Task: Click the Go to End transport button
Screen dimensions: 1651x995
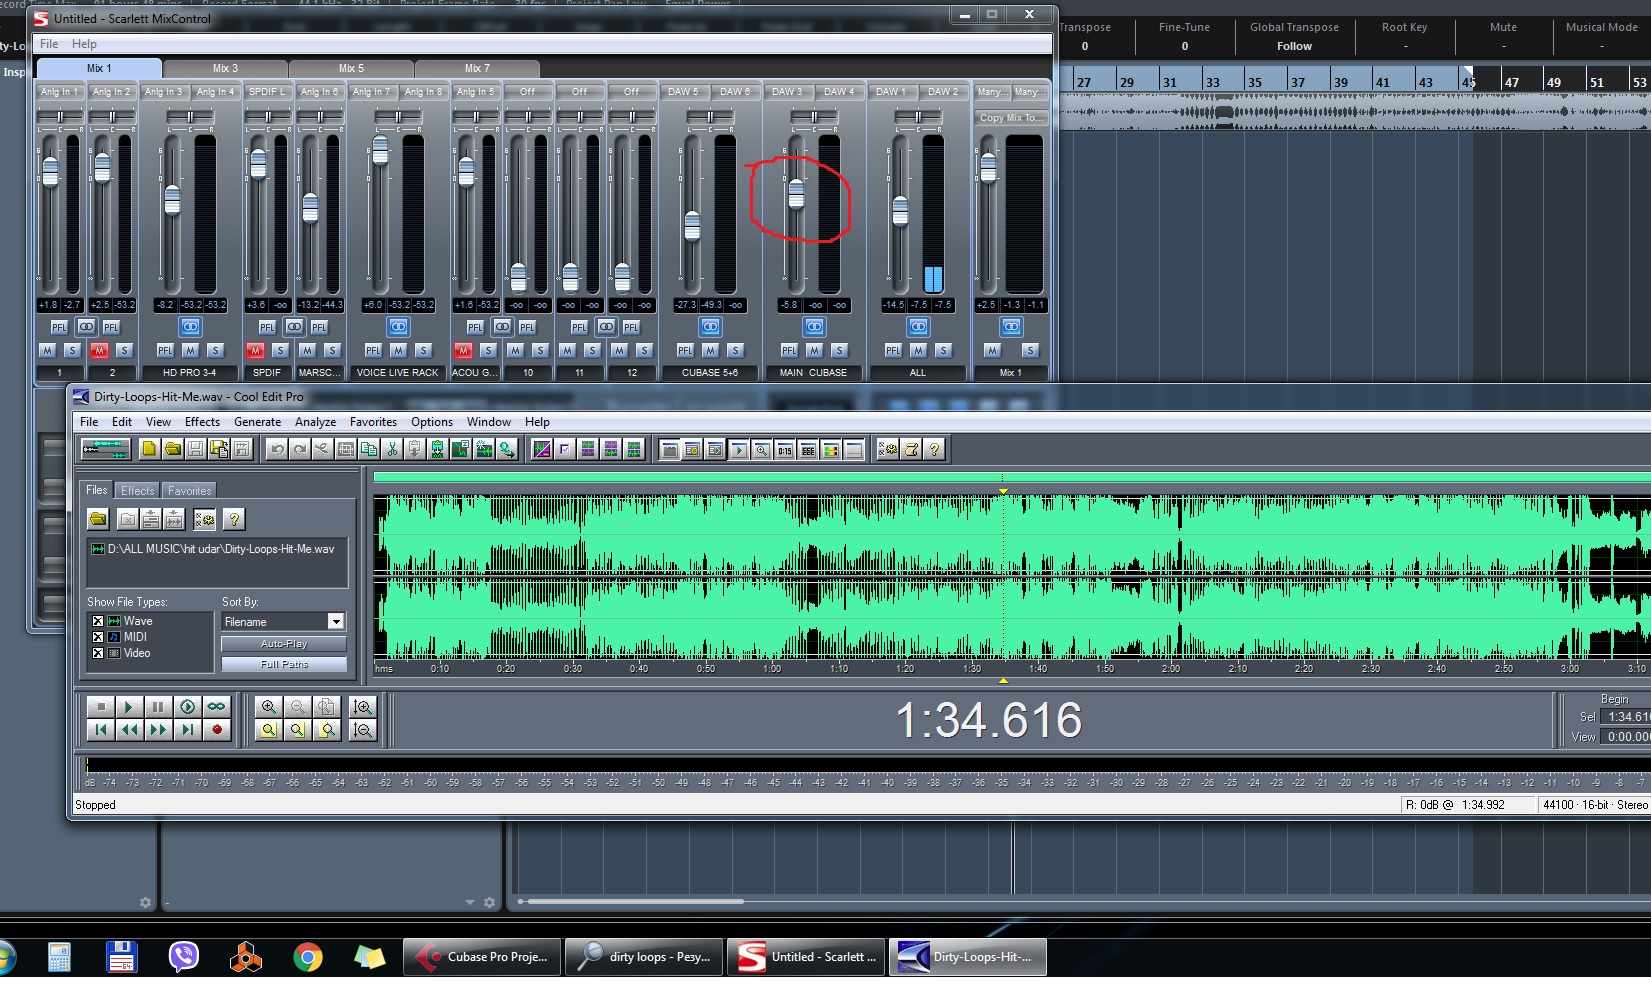Action: click(x=187, y=730)
